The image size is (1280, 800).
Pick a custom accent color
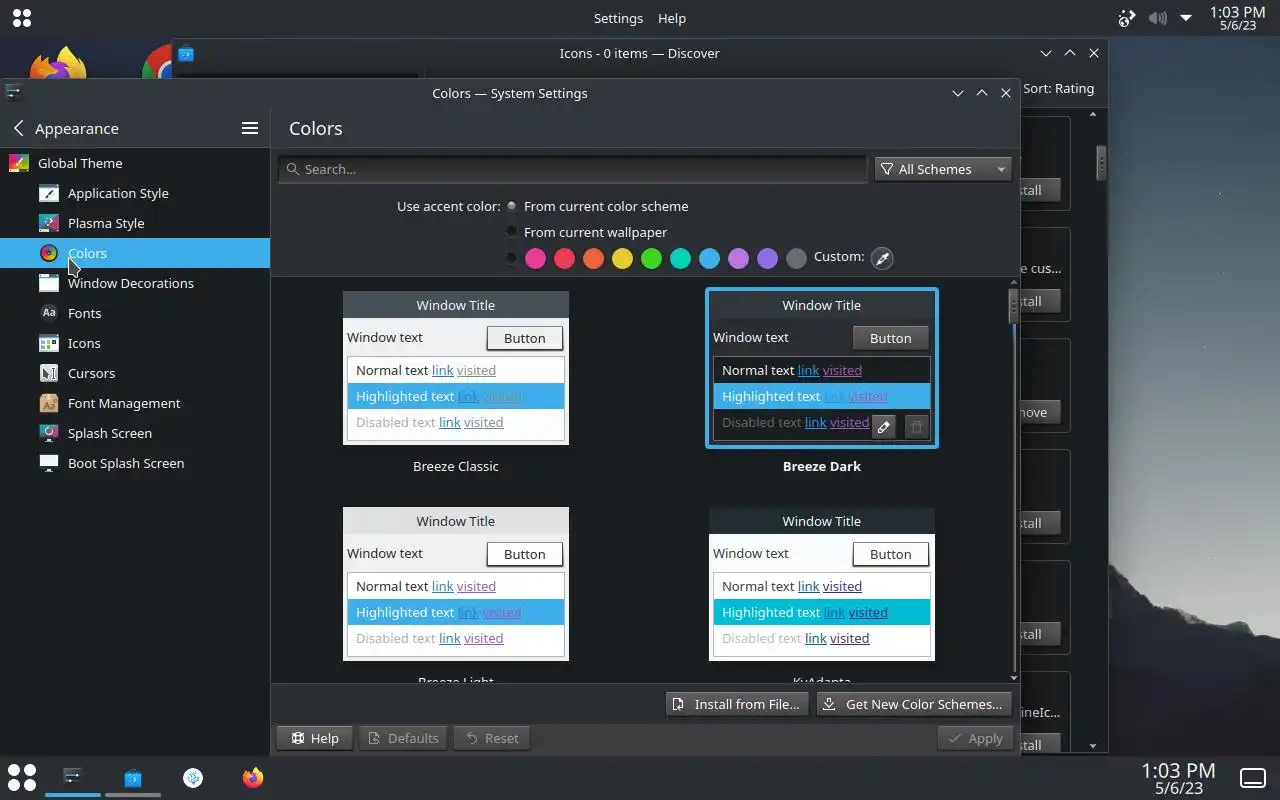click(x=881, y=258)
